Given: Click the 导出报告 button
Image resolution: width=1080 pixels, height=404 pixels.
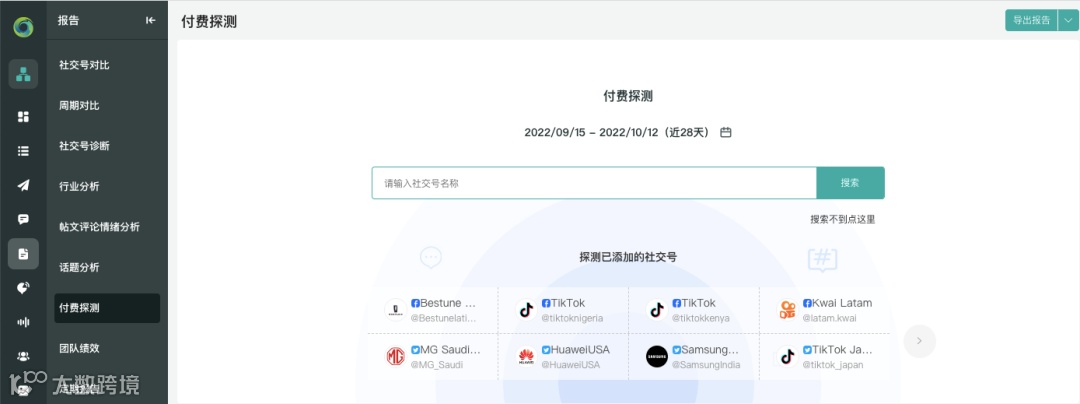Looking at the screenshot, I should [1031, 21].
